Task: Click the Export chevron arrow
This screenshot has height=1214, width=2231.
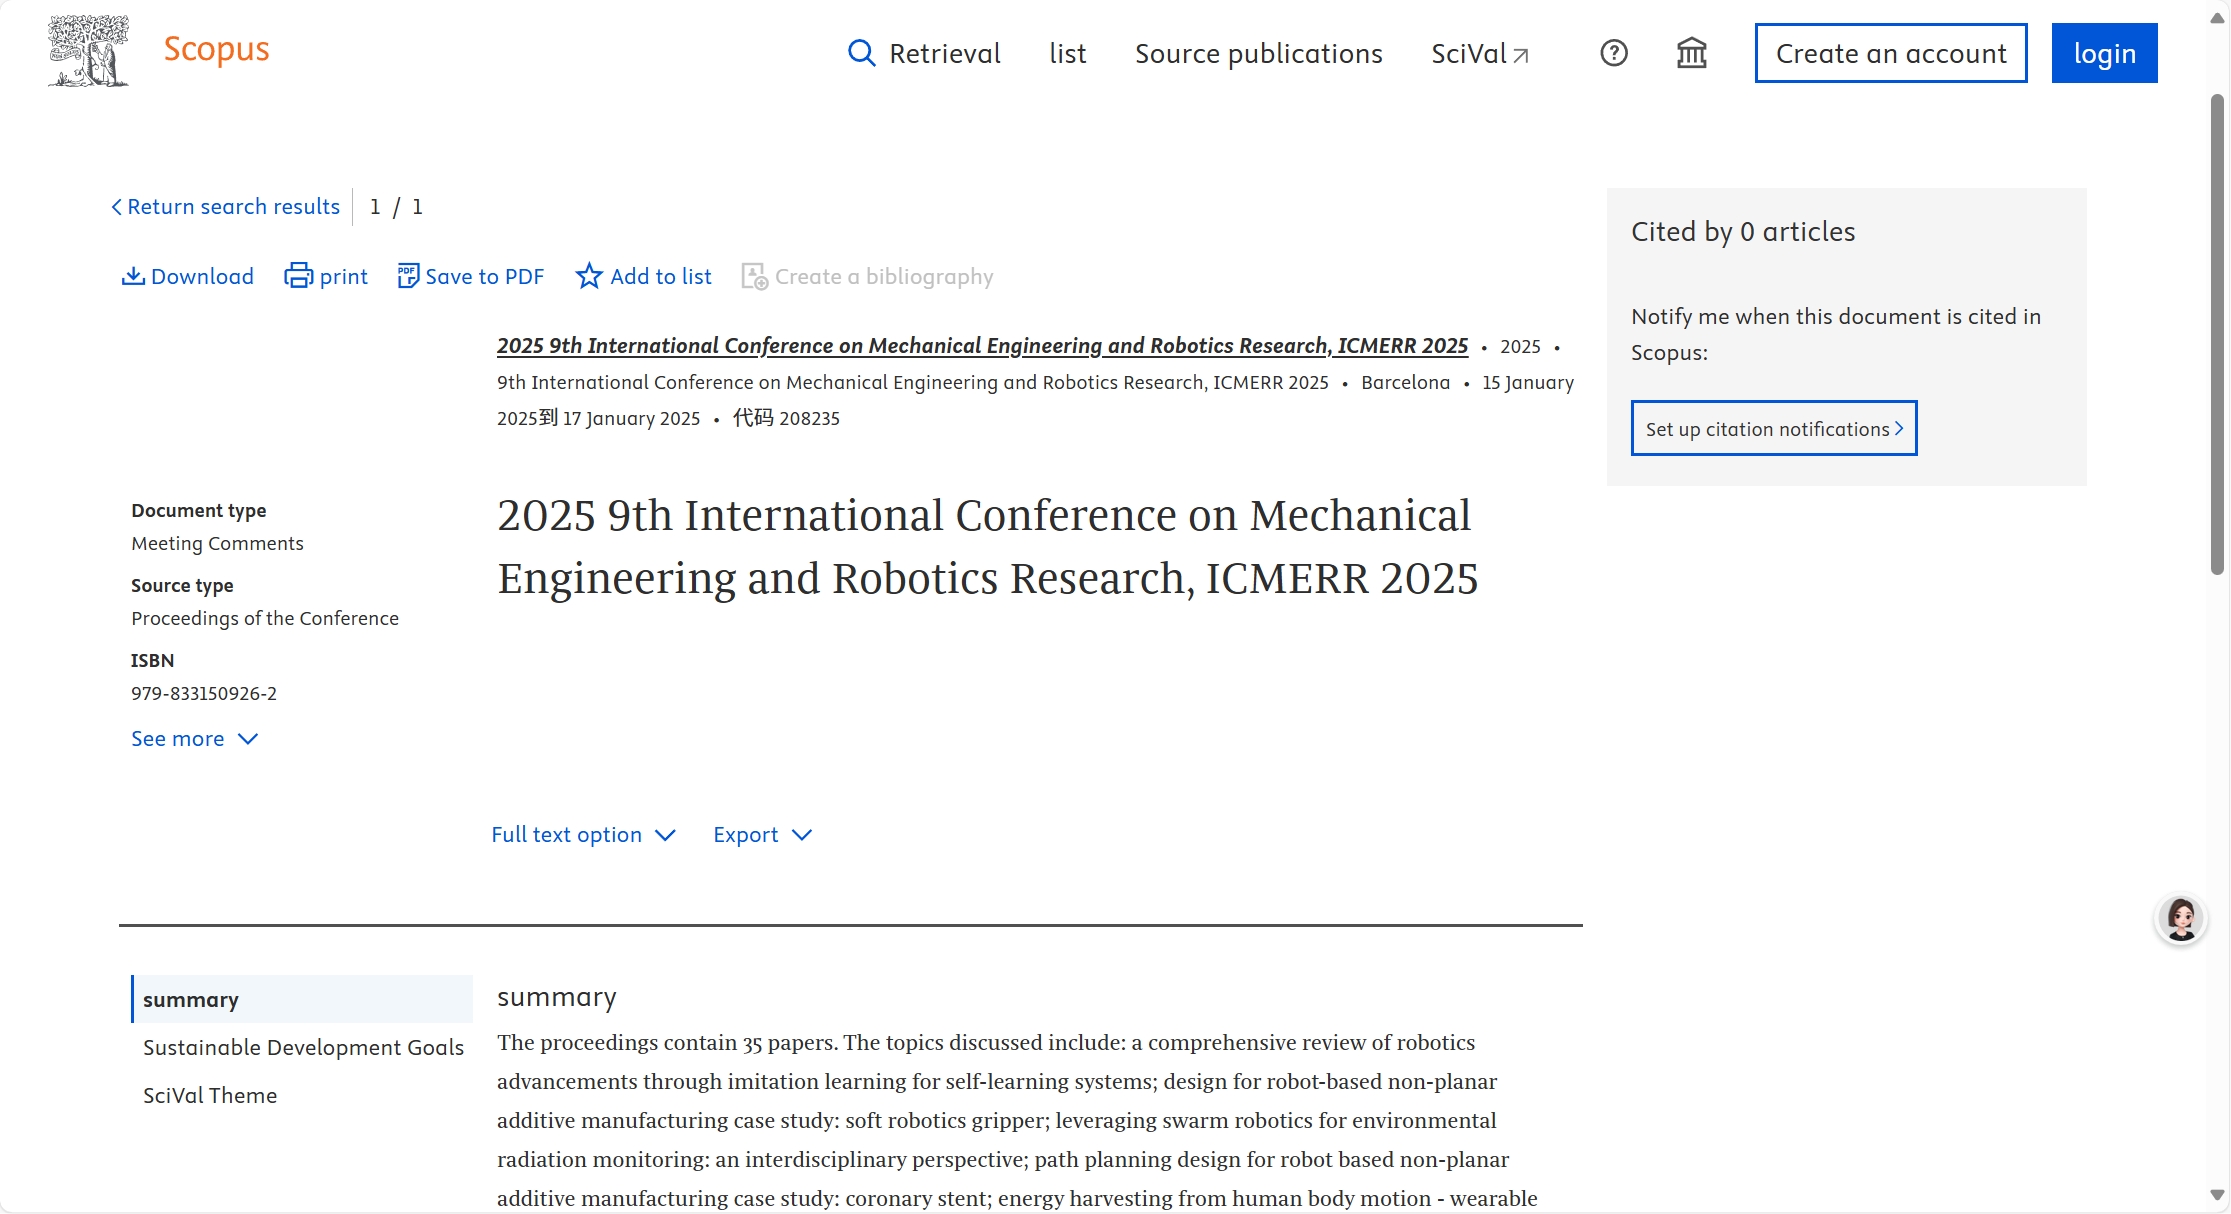Action: [x=802, y=835]
